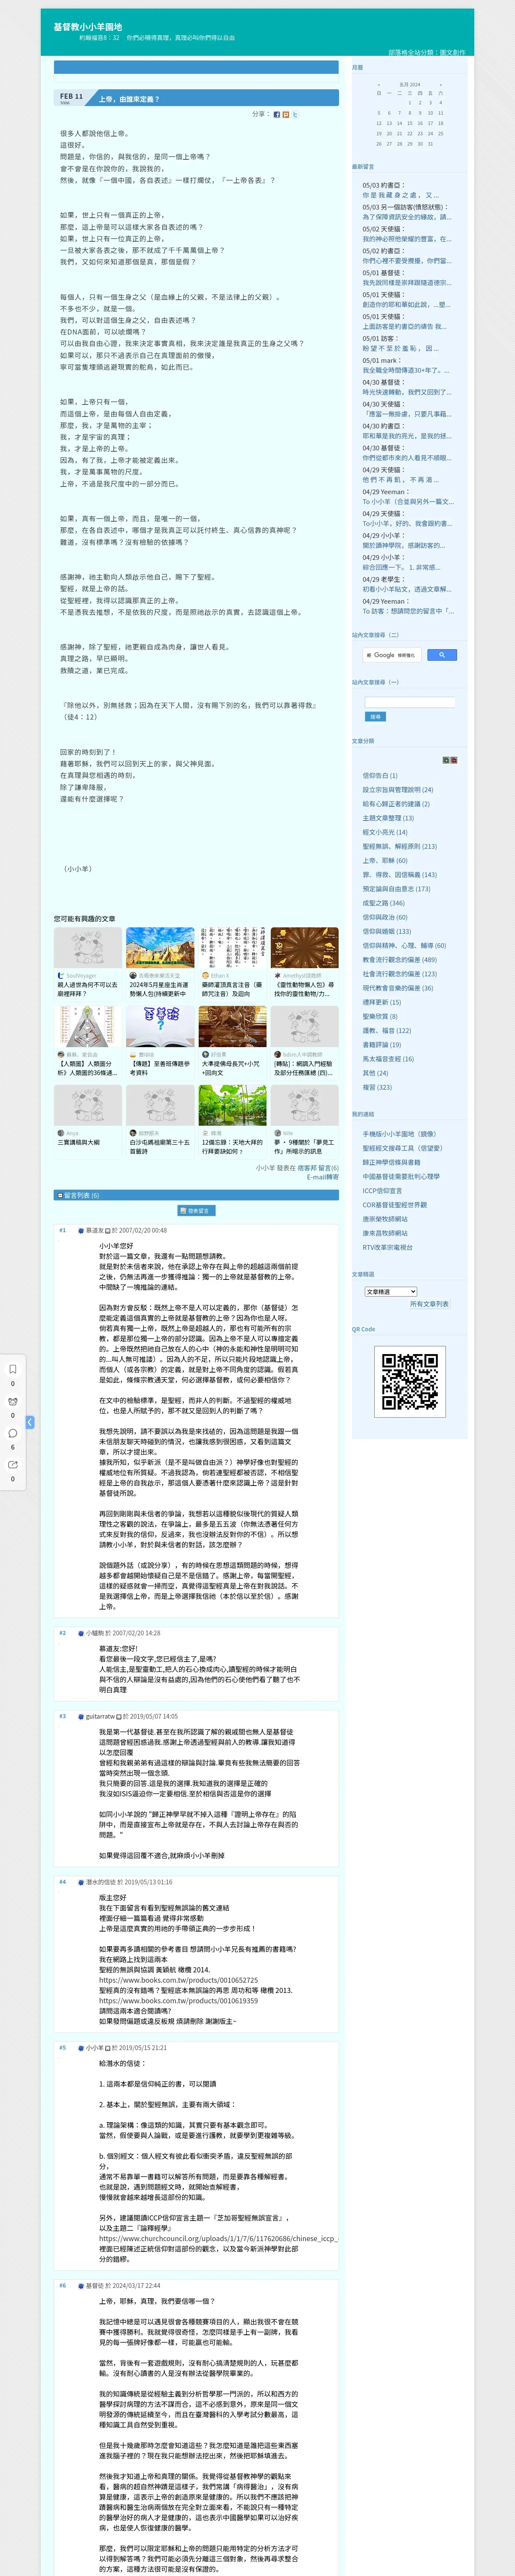Click the share arrow icon in side panel

(13, 1464)
